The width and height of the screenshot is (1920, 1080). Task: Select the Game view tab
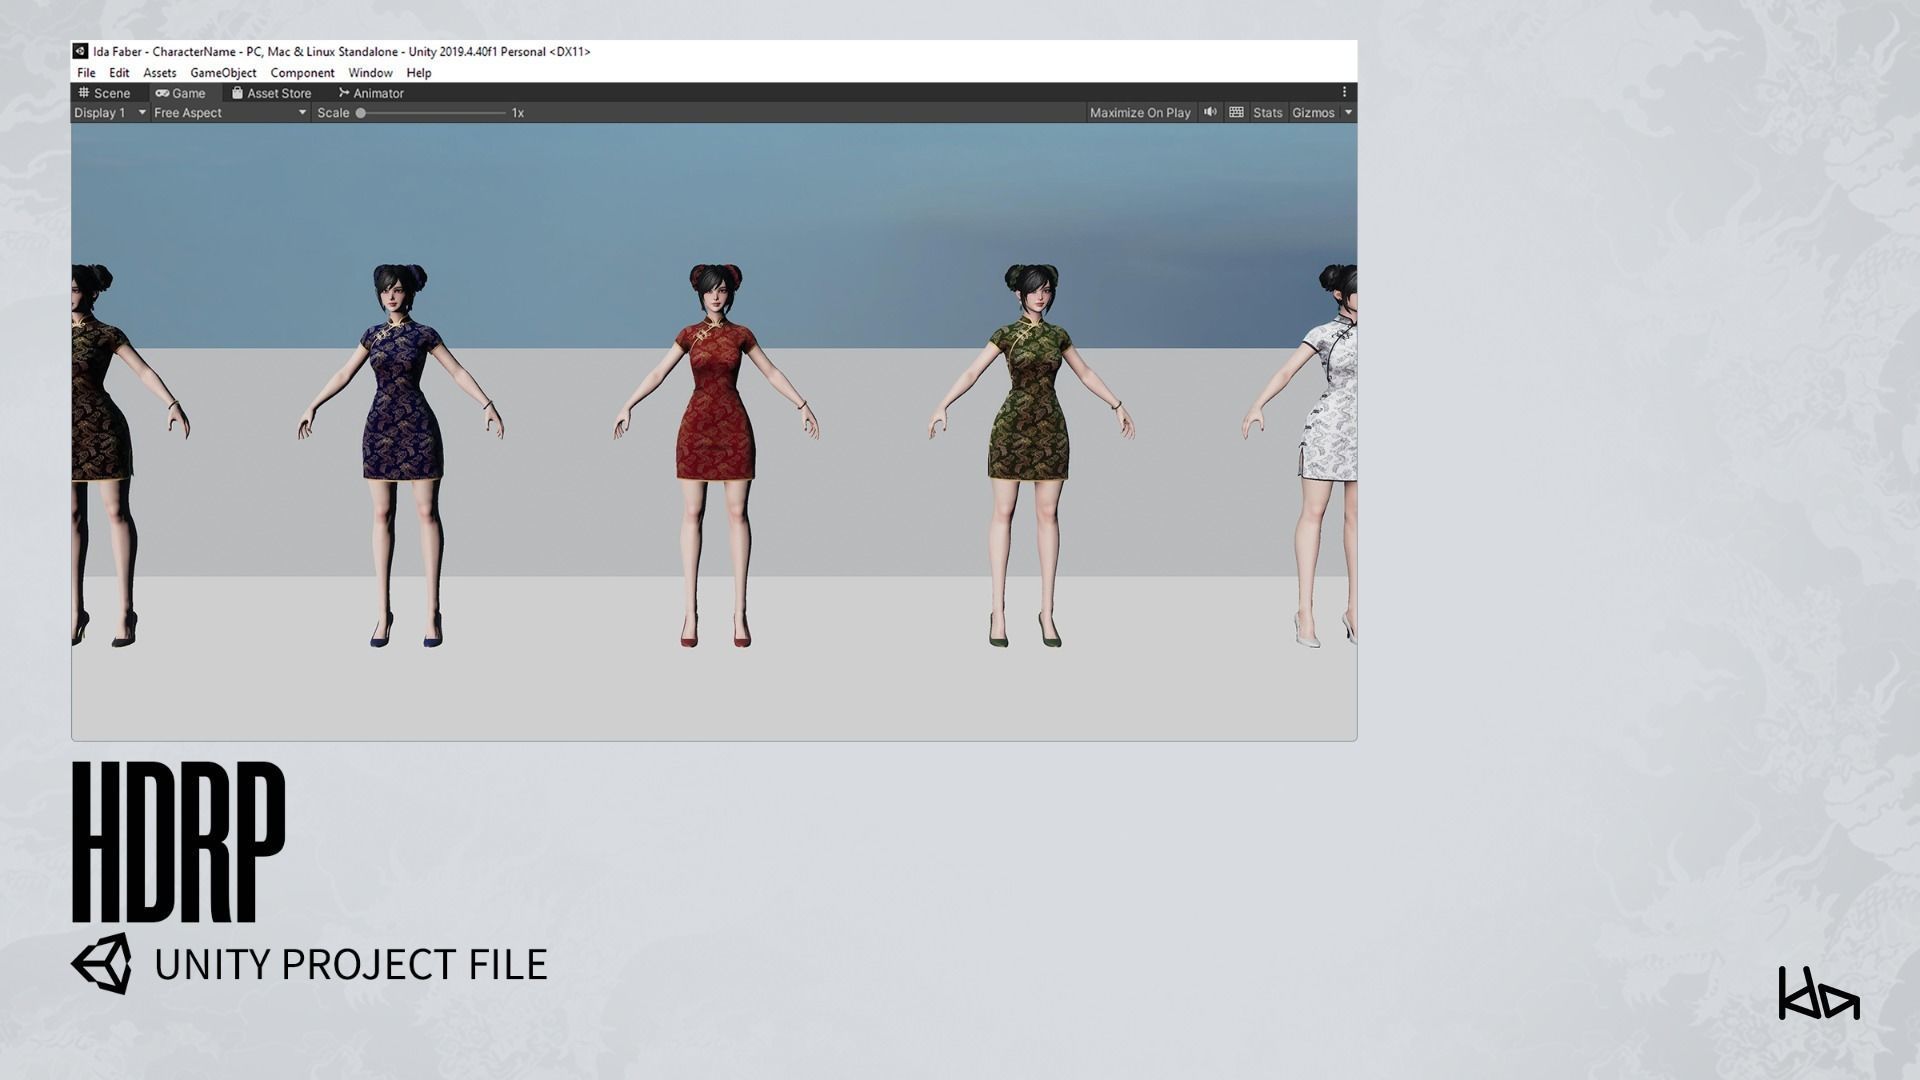click(181, 93)
